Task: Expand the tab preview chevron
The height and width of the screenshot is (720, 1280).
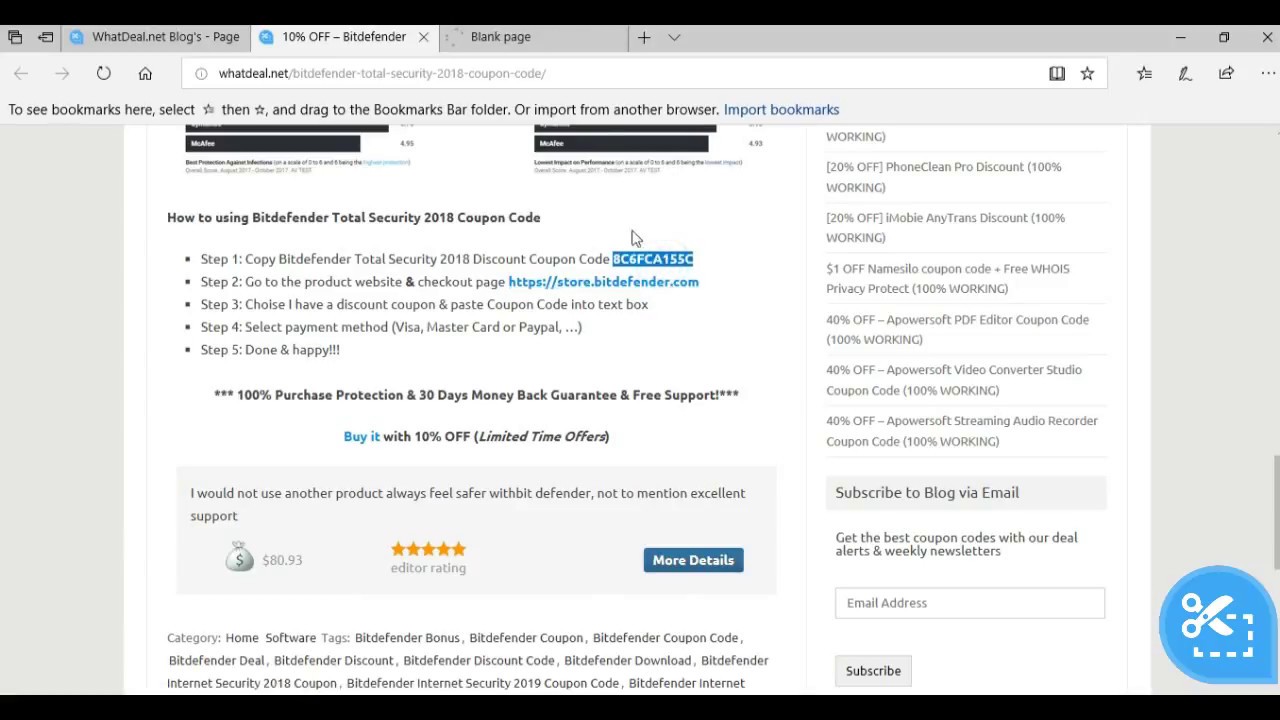Action: [x=674, y=37]
